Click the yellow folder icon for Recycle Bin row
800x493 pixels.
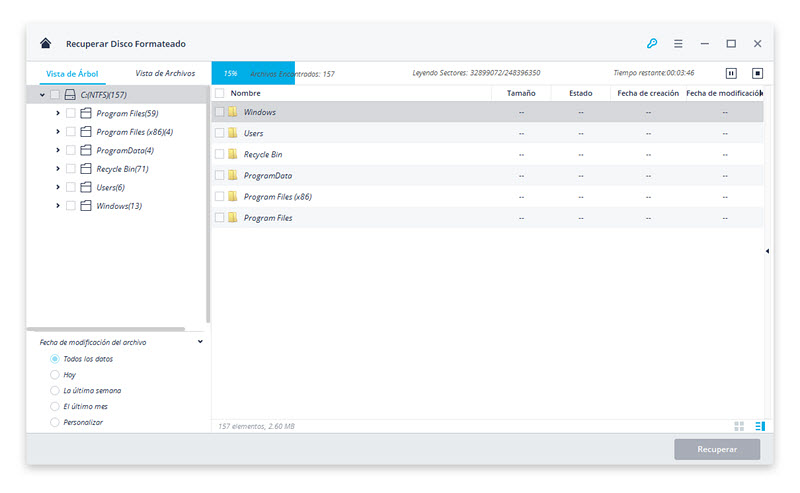[x=233, y=154]
